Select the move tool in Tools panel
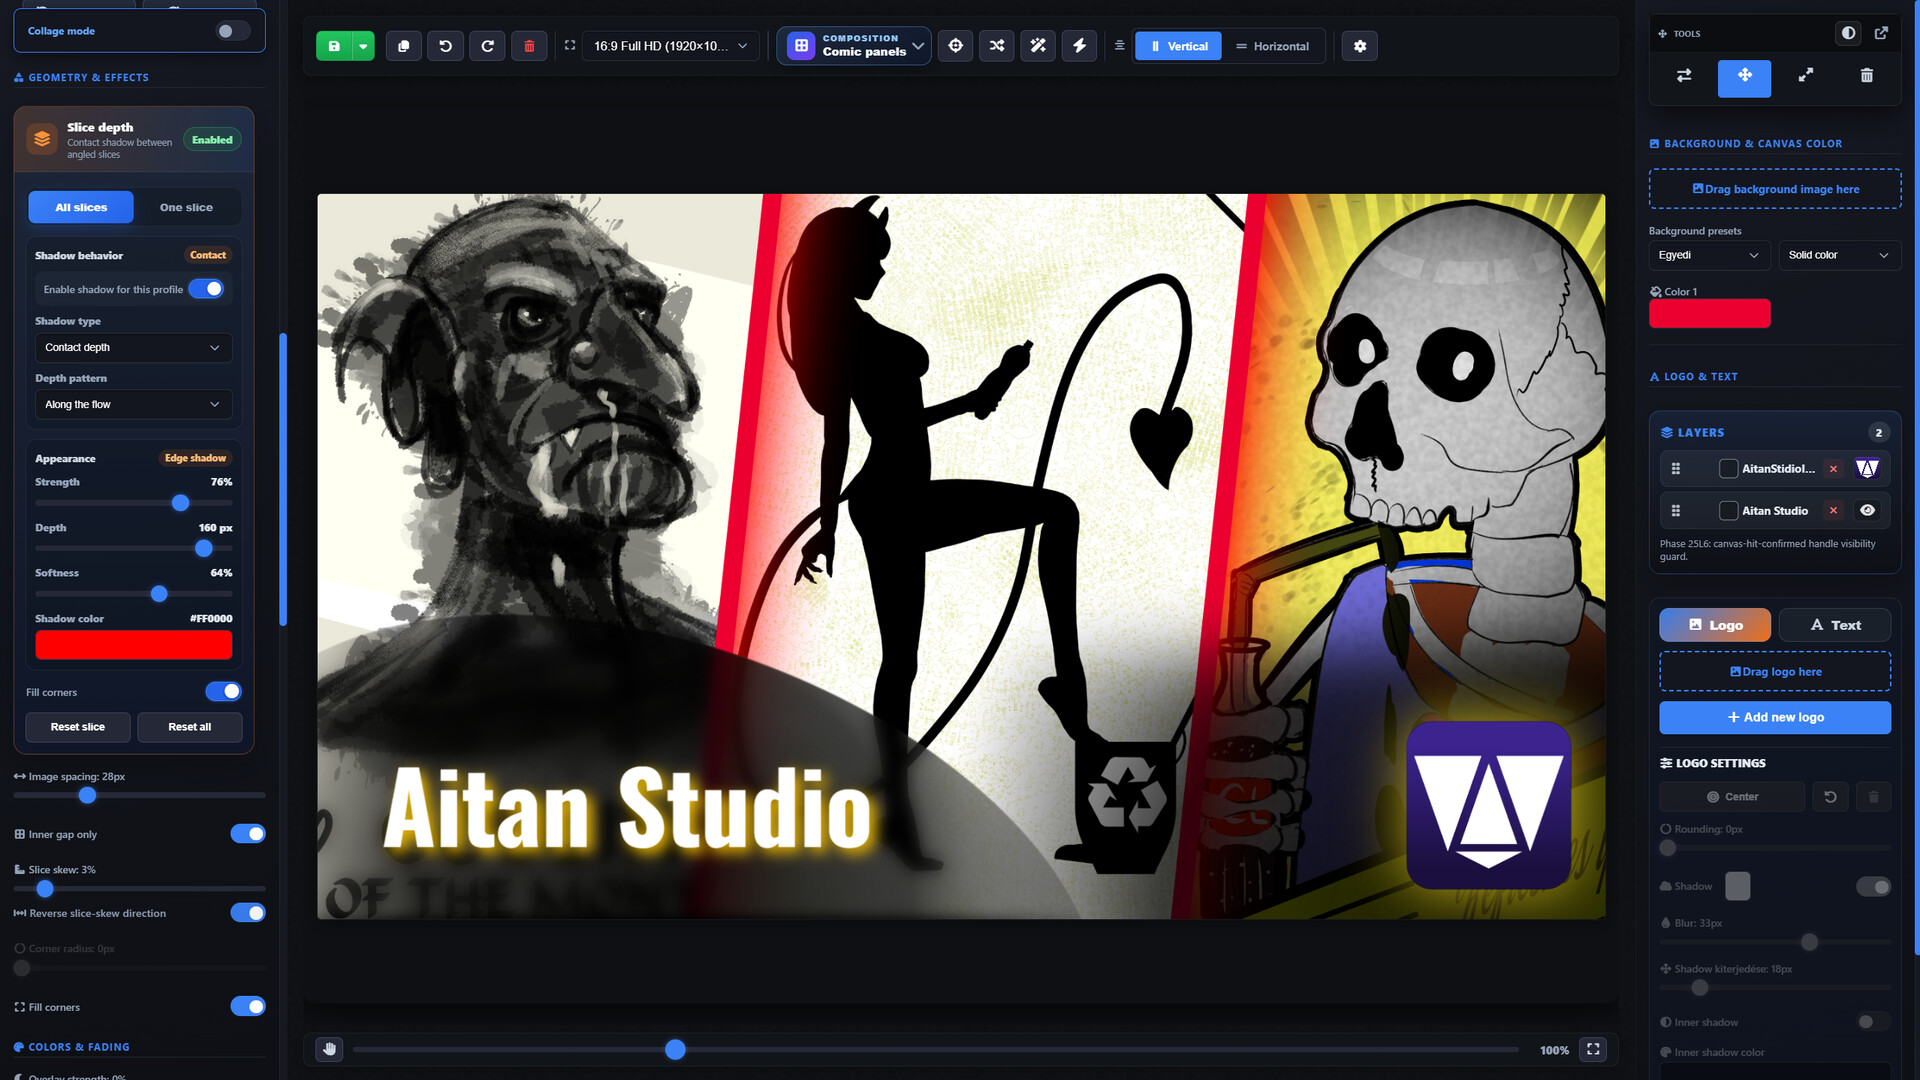The width and height of the screenshot is (1920, 1080). pyautogui.click(x=1745, y=76)
